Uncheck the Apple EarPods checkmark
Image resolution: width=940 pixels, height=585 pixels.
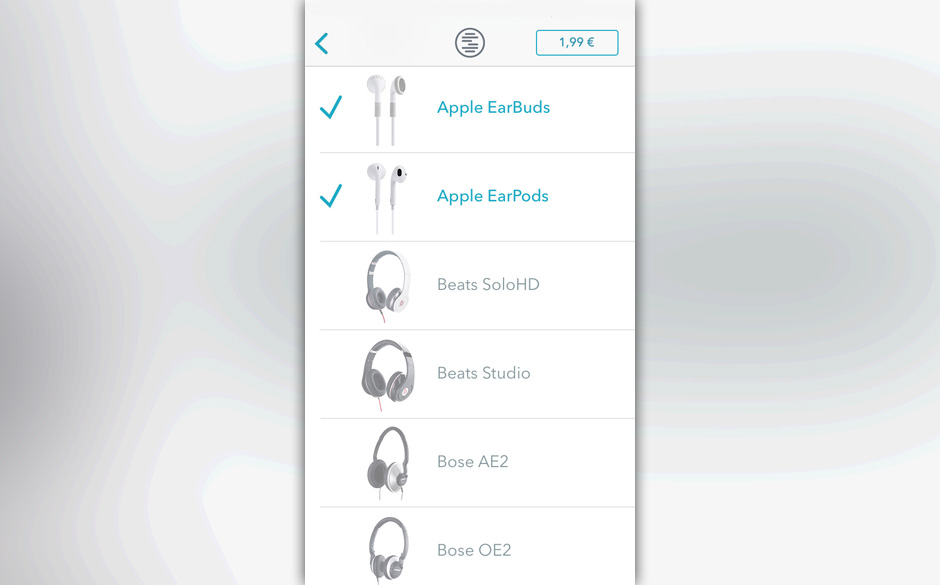point(331,195)
